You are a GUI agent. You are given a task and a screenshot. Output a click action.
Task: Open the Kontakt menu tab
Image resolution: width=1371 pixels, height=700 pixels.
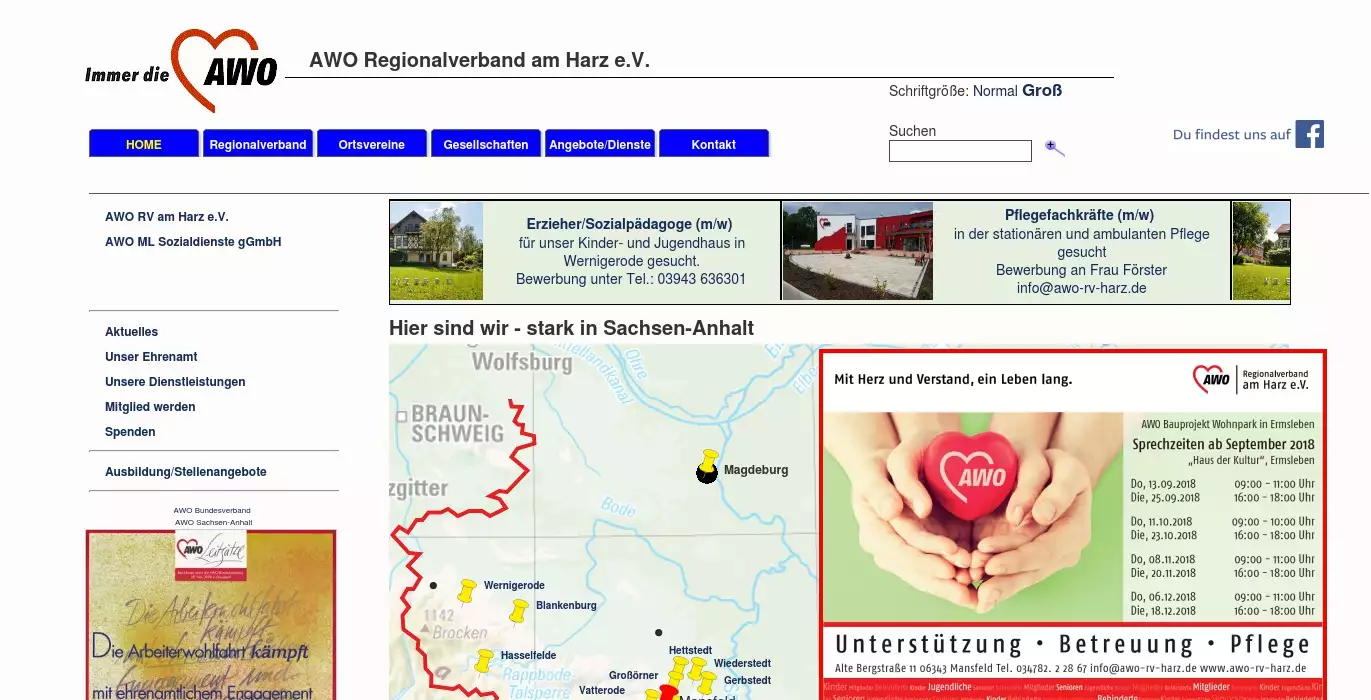pyautogui.click(x=714, y=144)
